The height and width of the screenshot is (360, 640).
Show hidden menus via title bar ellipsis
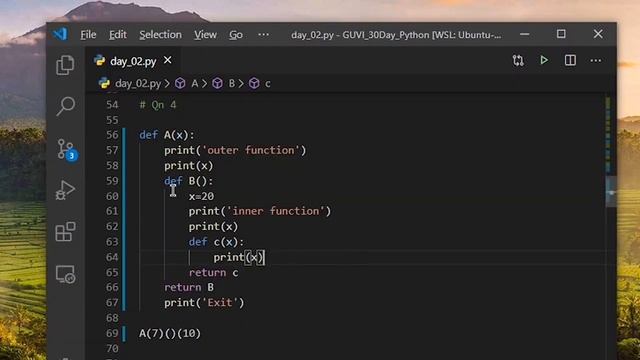tap(263, 35)
